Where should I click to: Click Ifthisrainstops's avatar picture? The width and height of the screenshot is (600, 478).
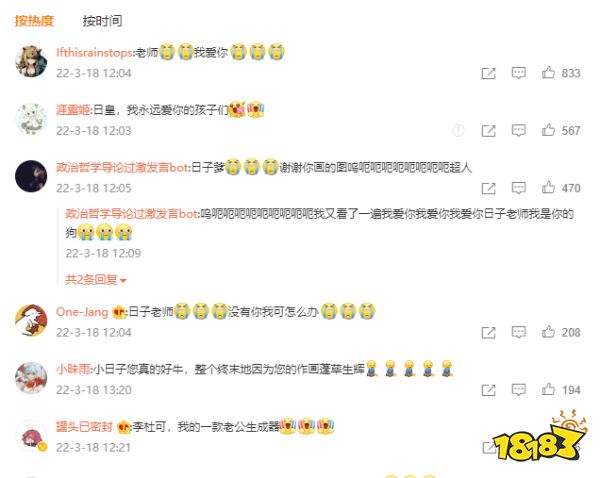(31, 61)
